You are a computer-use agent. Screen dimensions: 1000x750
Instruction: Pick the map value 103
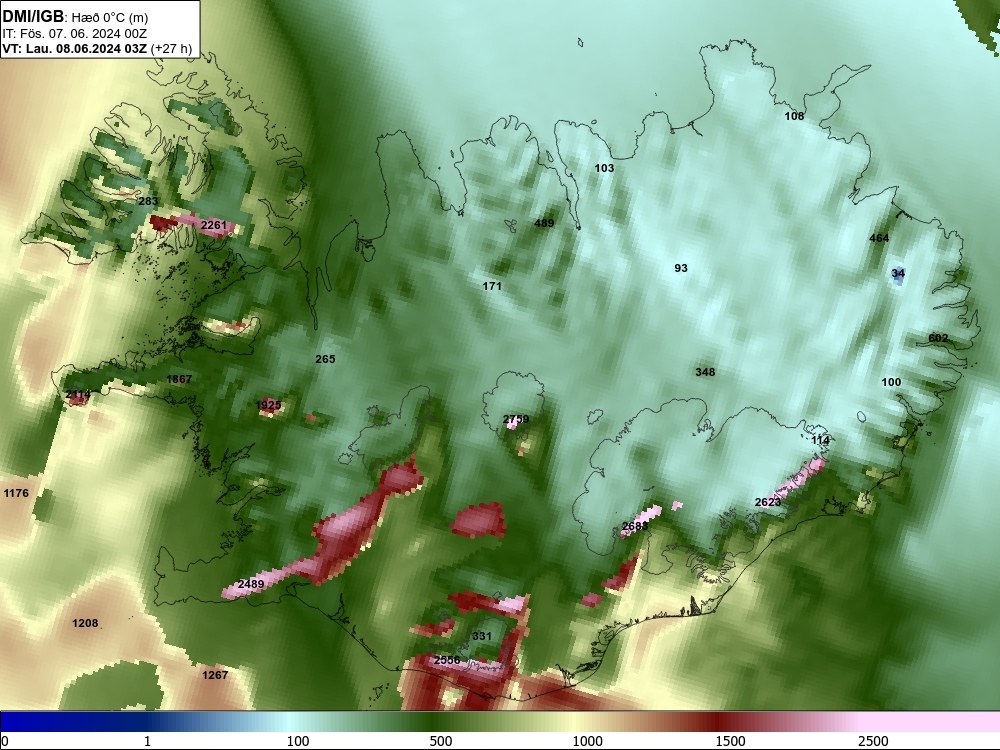(604, 168)
